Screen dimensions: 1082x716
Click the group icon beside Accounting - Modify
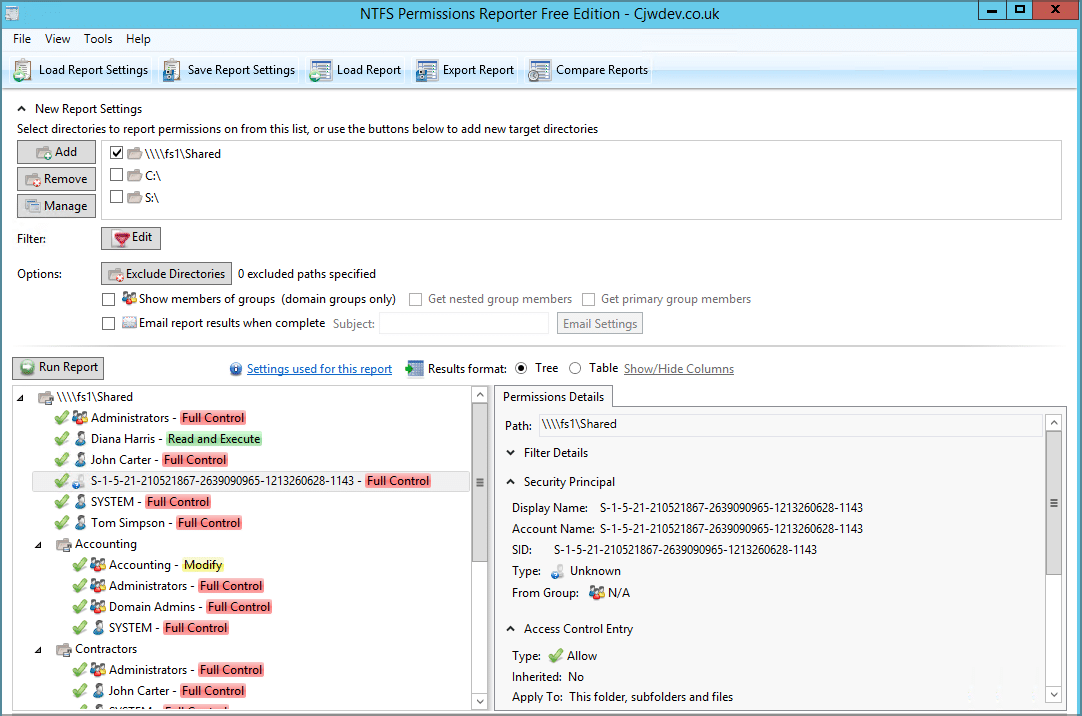(x=98, y=564)
